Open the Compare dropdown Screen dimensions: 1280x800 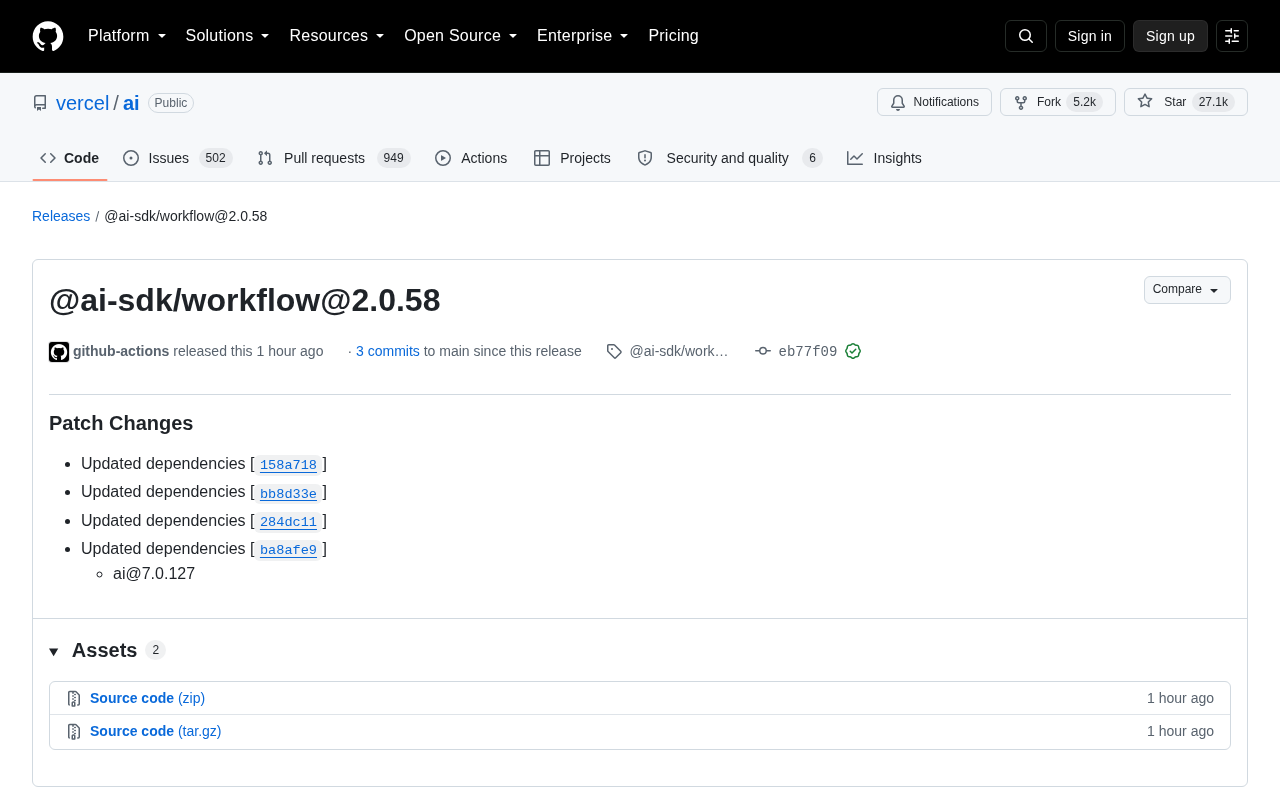pos(1187,290)
